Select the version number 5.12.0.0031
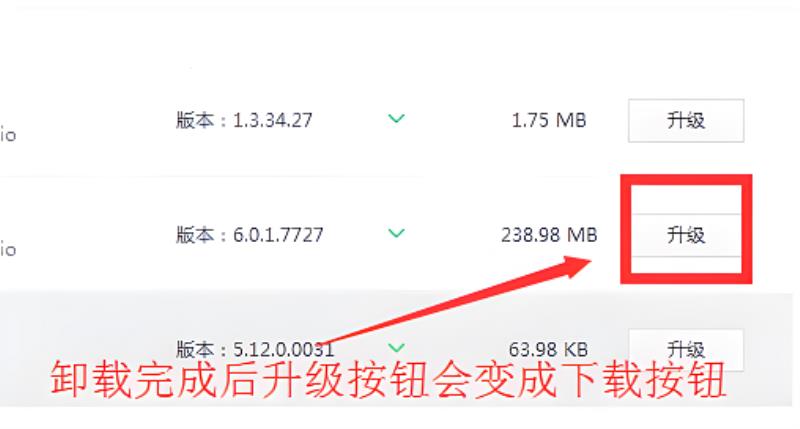The width and height of the screenshot is (800, 429). [284, 349]
